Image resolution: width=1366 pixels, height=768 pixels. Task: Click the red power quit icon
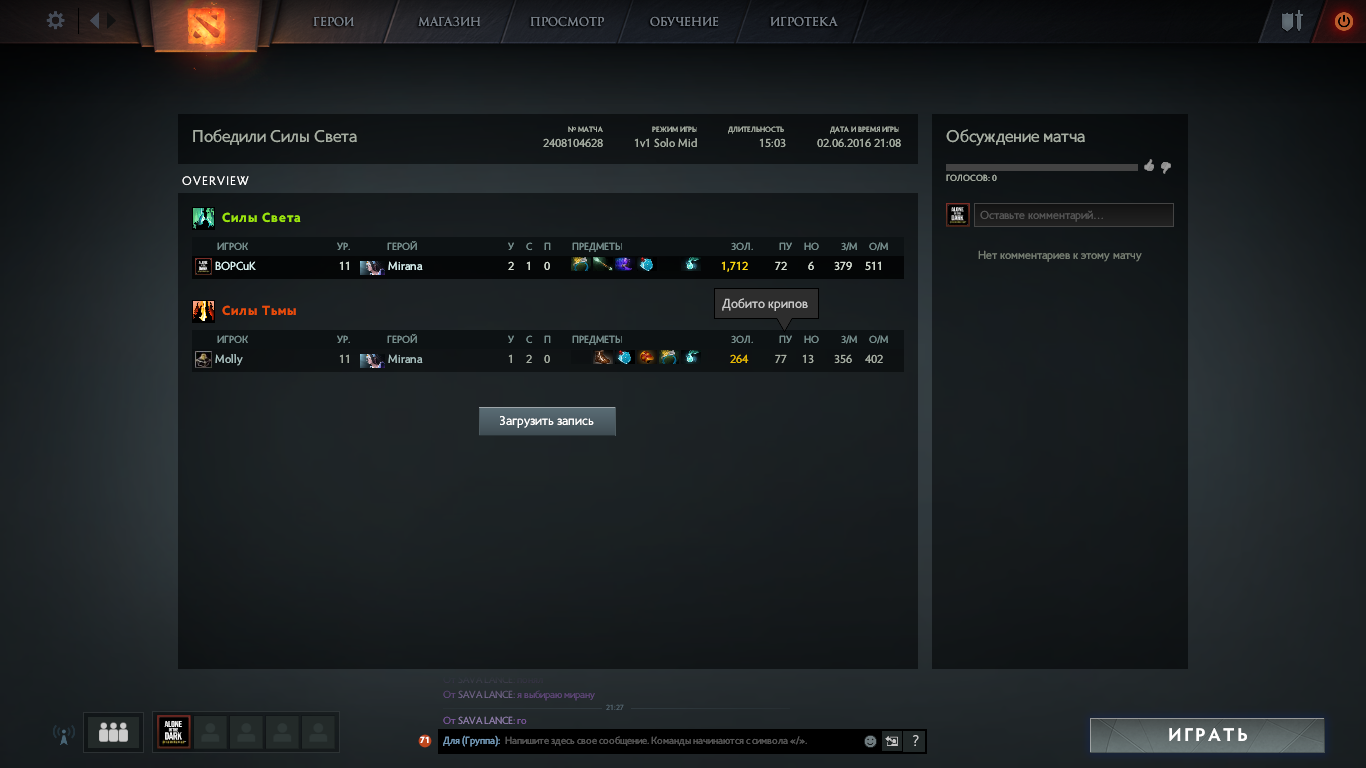1343,21
